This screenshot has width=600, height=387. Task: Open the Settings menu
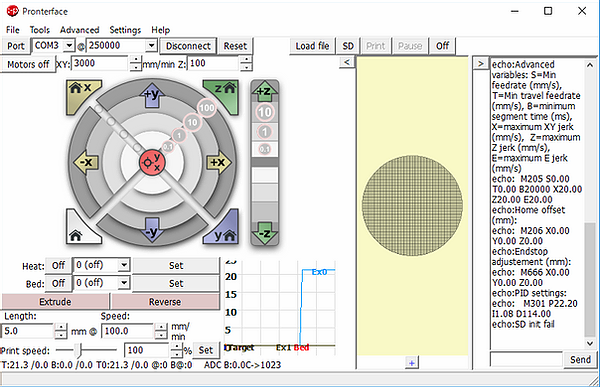pos(125,30)
